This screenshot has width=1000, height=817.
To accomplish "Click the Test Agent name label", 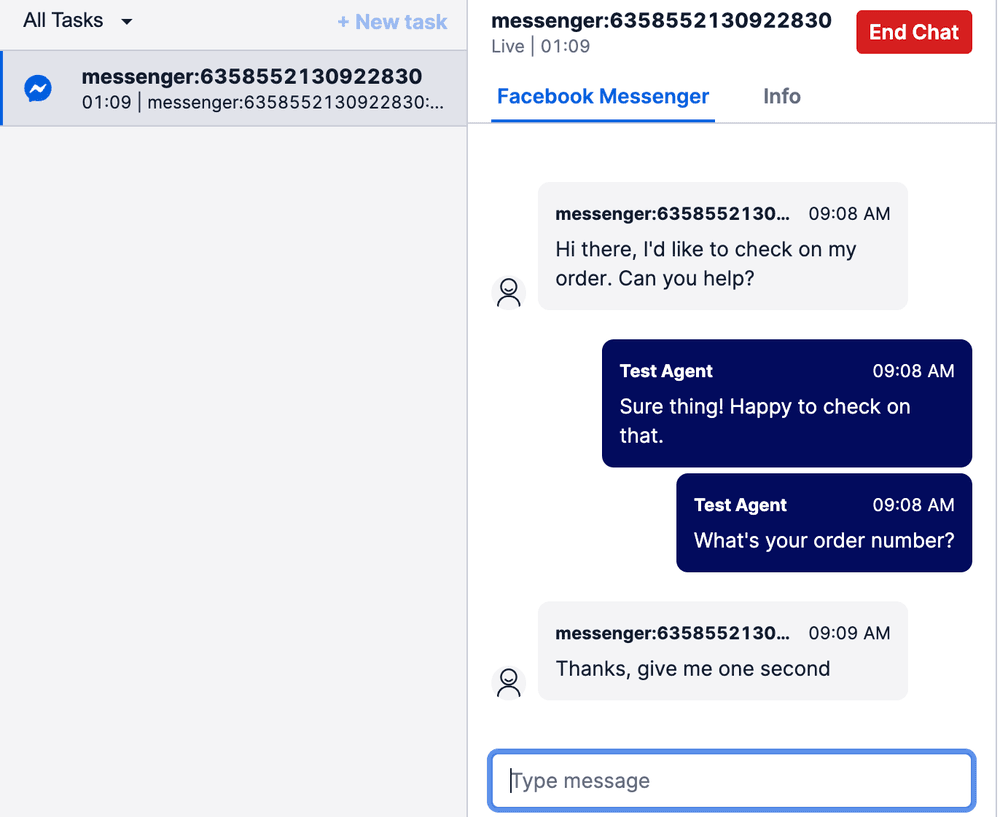I will tap(666, 371).
